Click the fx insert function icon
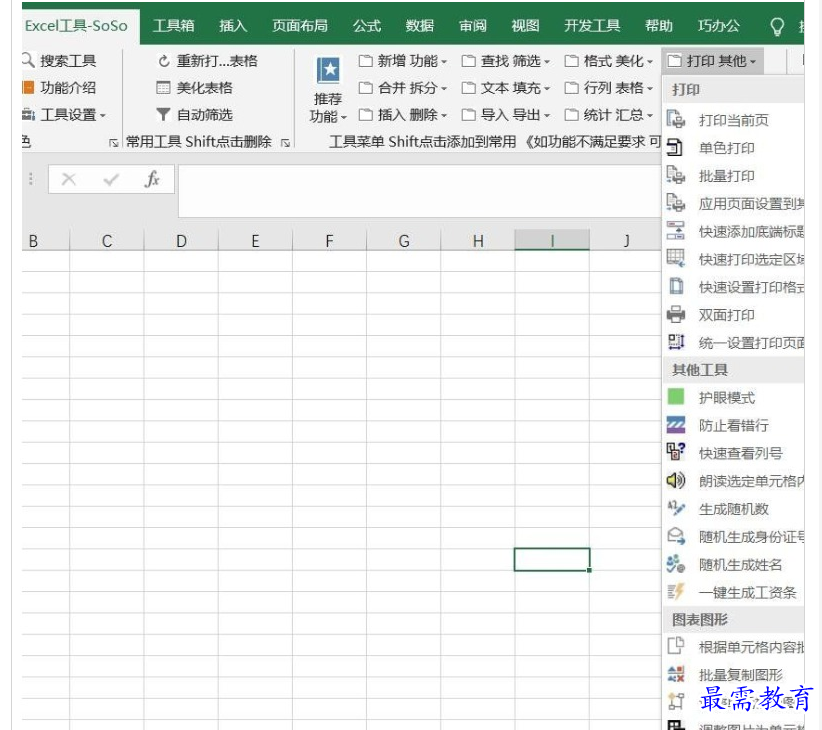The width and height of the screenshot is (822, 730). tap(152, 180)
